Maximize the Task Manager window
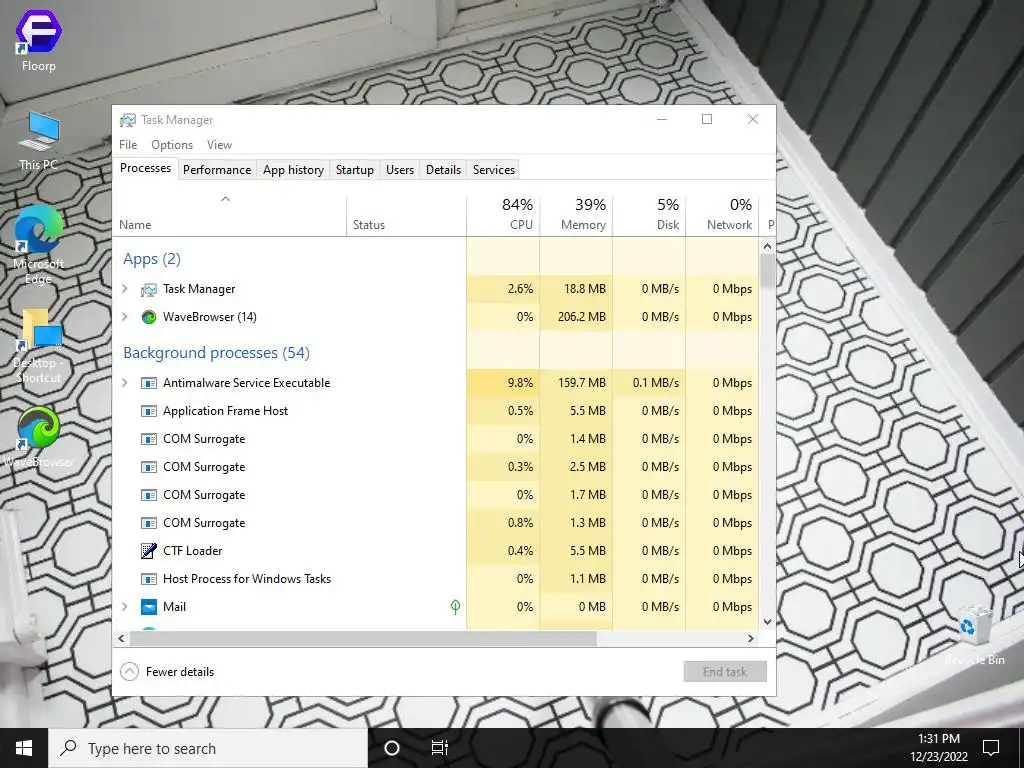The height and width of the screenshot is (768, 1024). click(707, 119)
